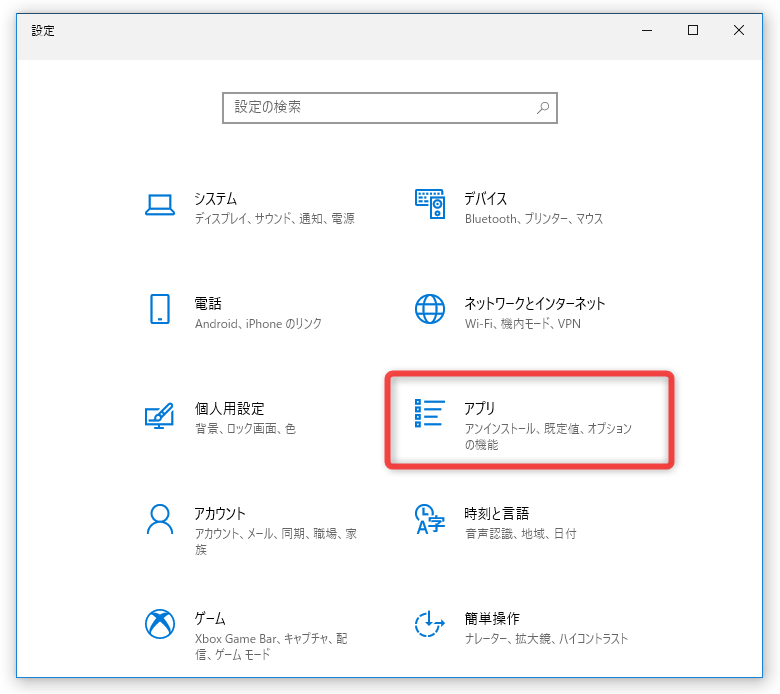Click 'アカウント、メール、同期、職場、家族' description
Screen dimensions: 780x694
276,541
